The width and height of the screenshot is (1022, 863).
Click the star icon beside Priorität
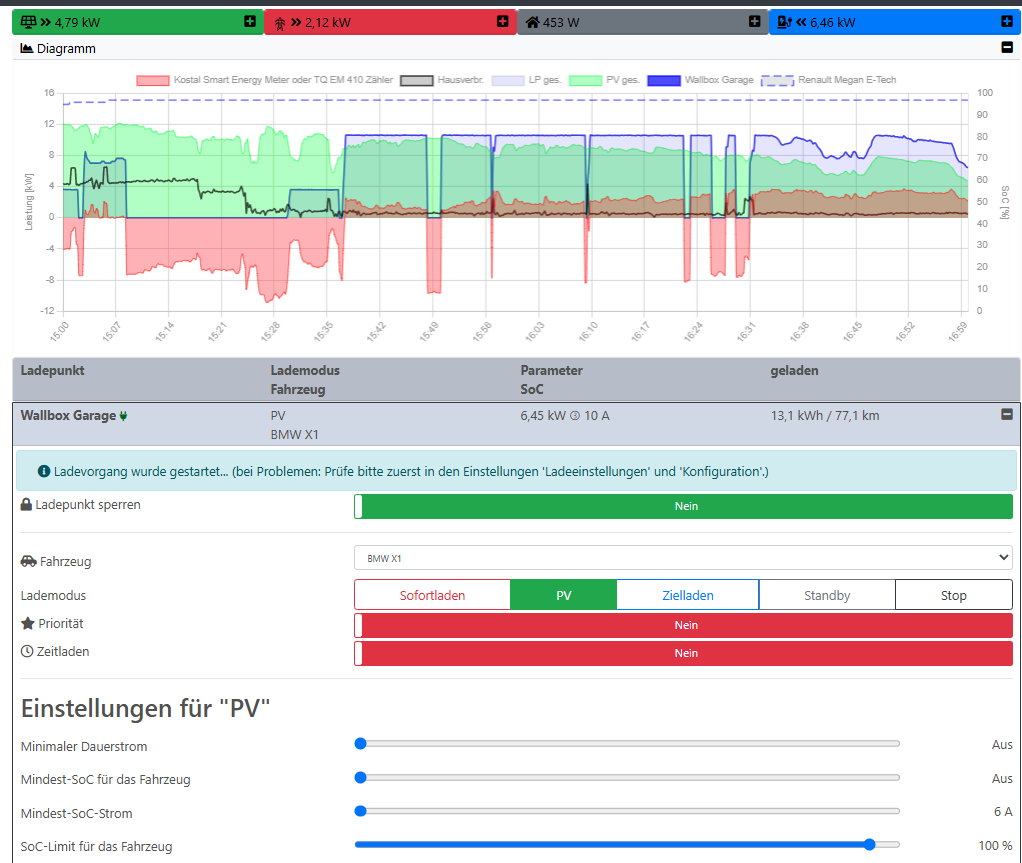[28, 624]
